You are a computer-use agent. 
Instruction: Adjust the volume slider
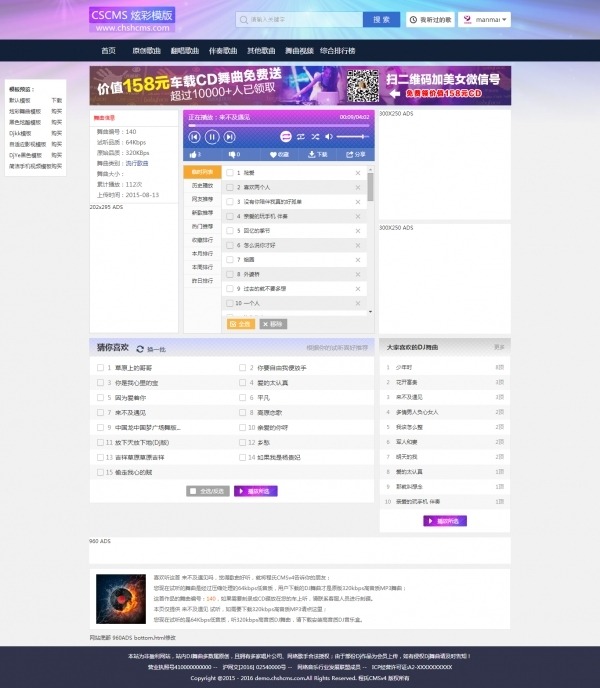point(352,137)
